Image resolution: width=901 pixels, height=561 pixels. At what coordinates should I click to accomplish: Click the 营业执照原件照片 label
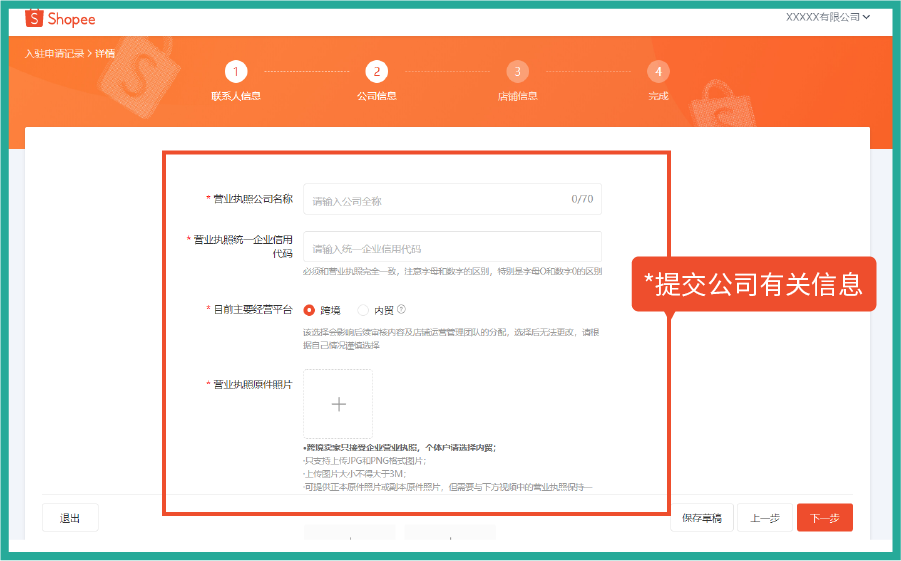tap(253, 385)
